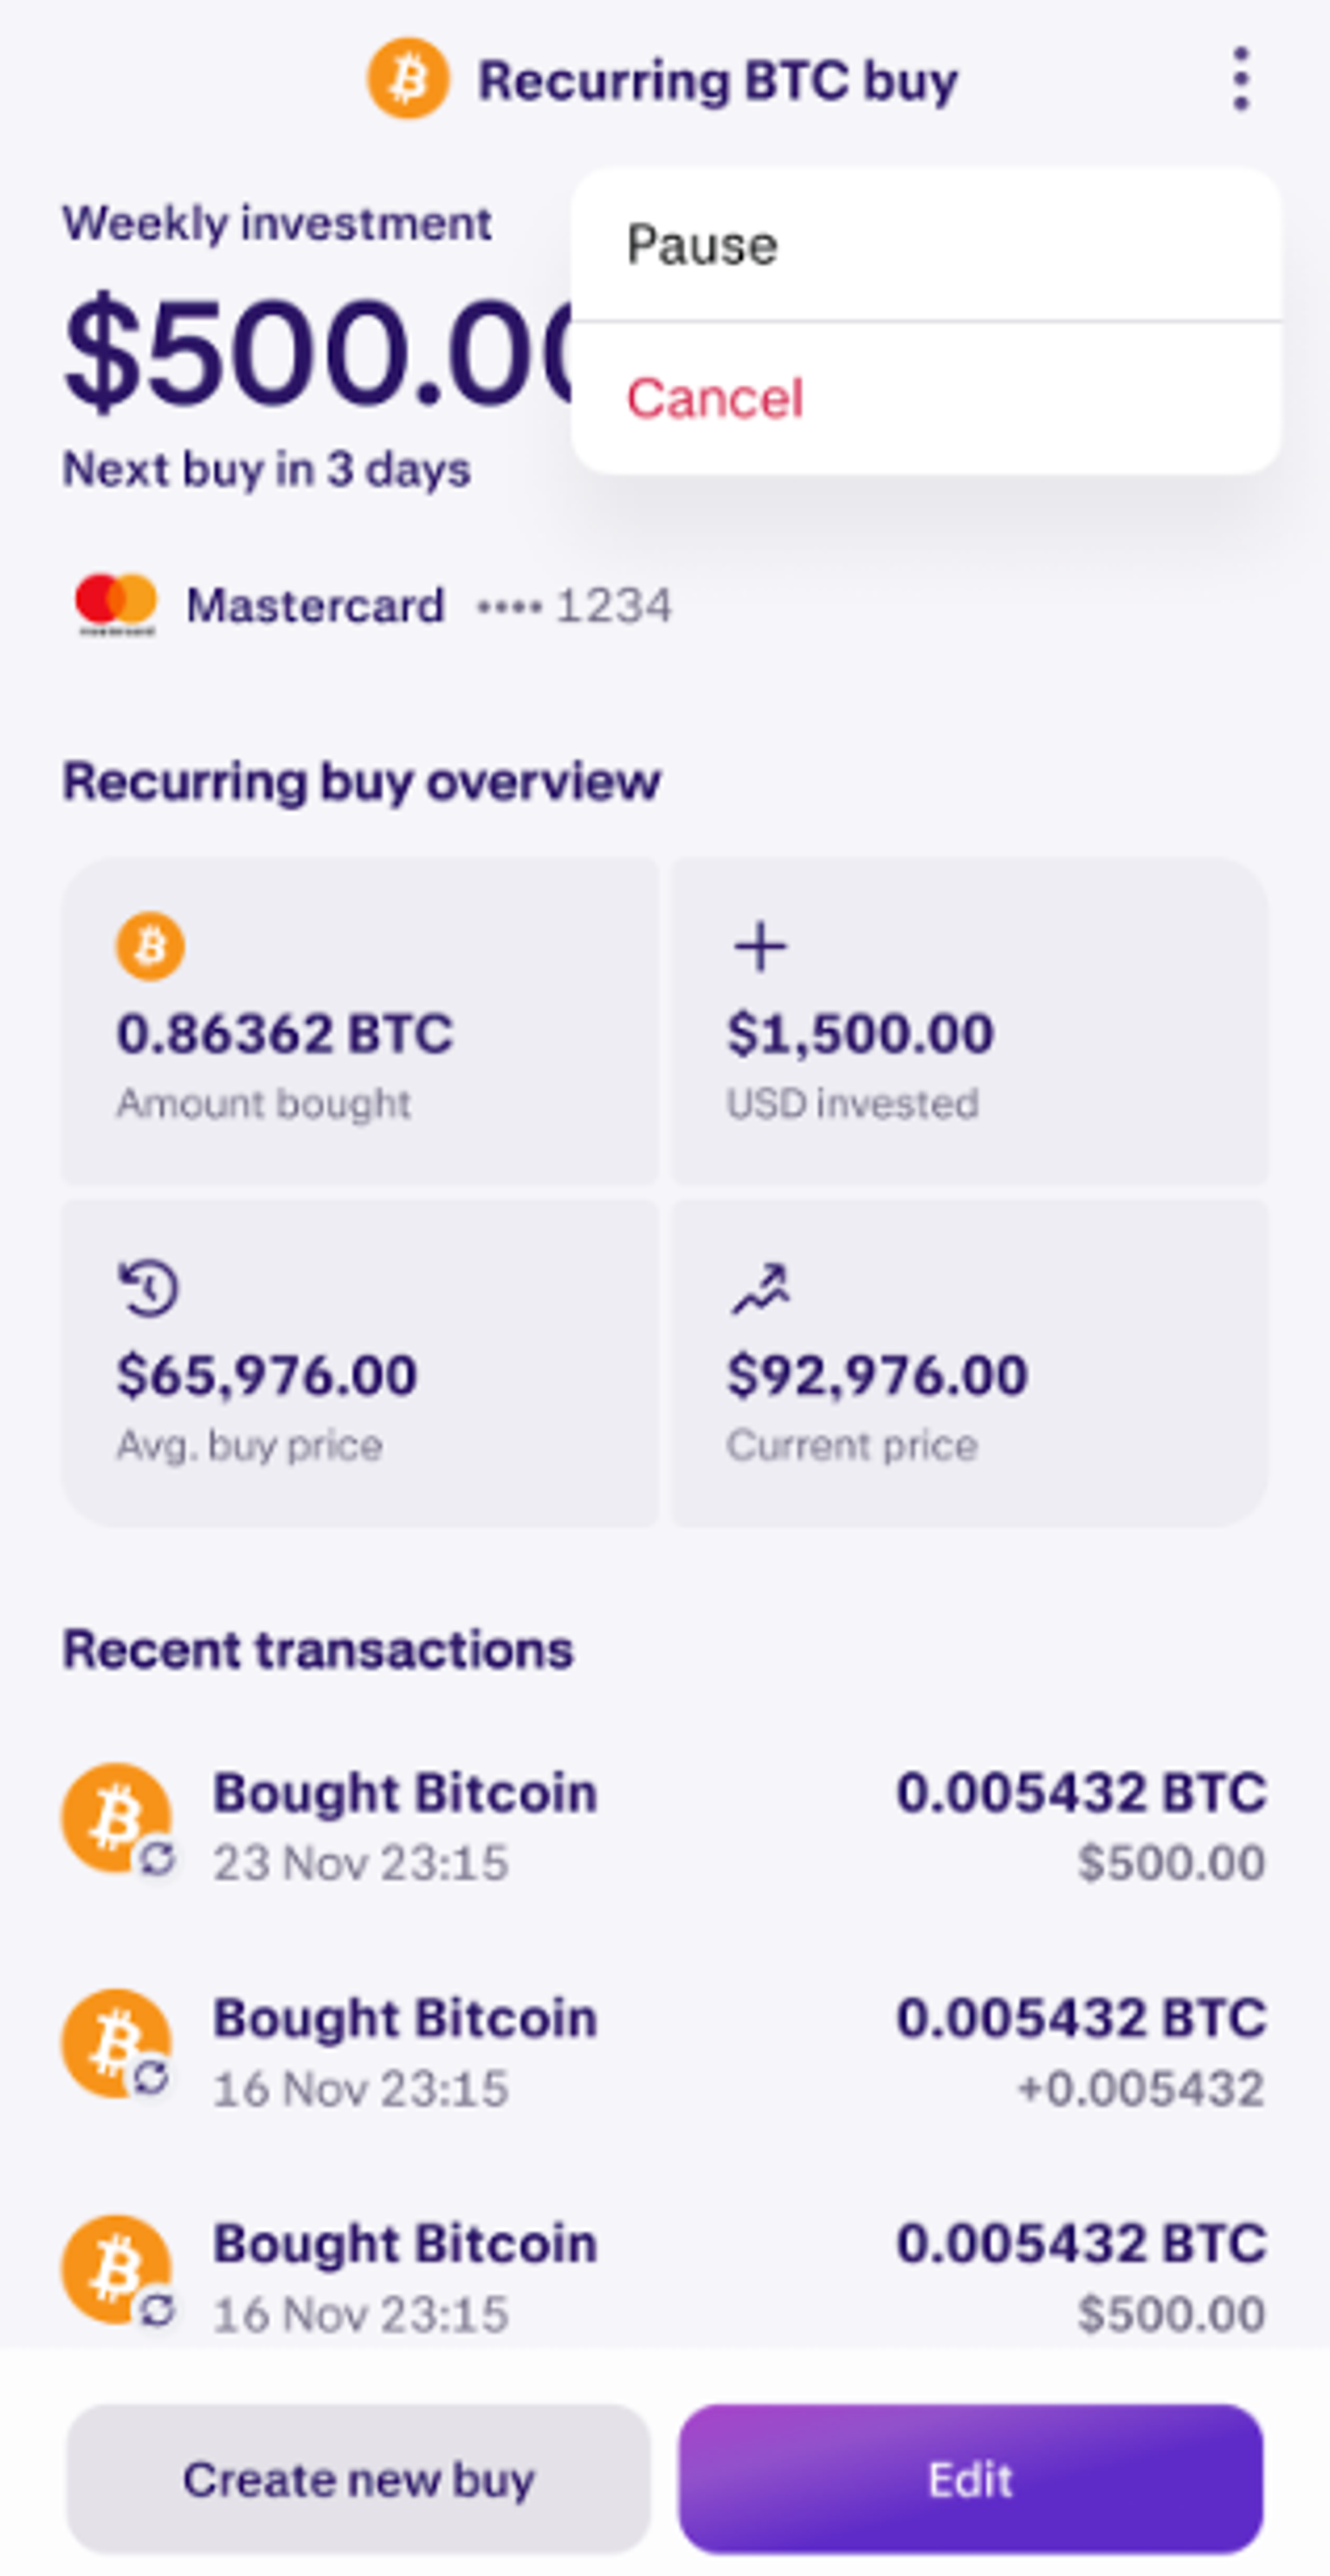Click the Bitcoin icon in the header

coord(409,78)
